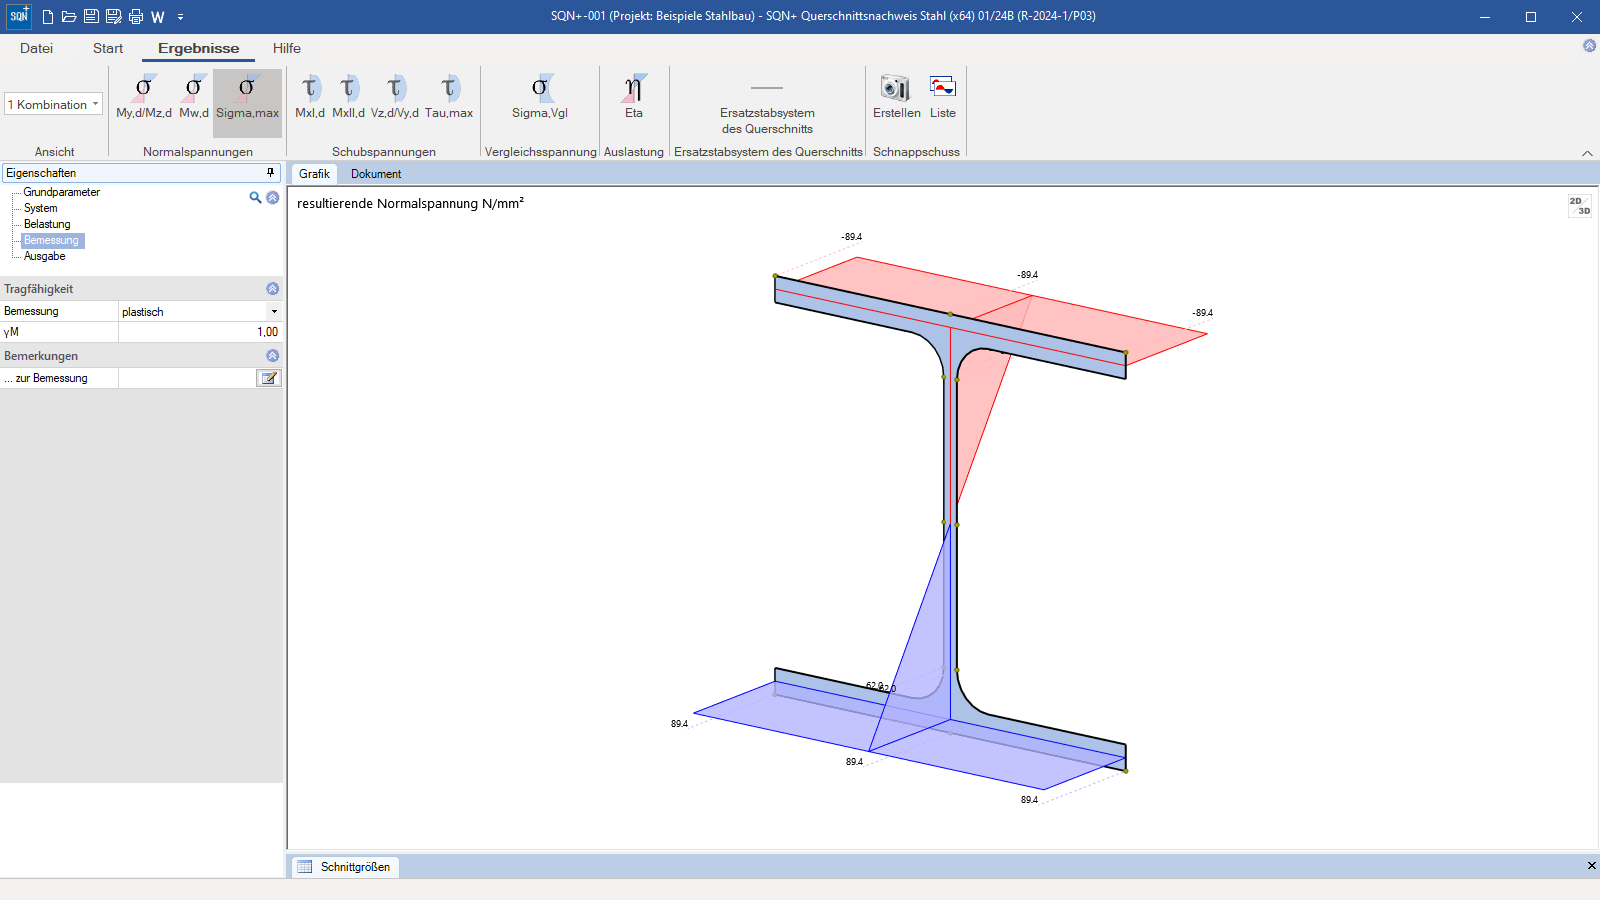Switch to the Start ribbon tab
This screenshot has width=1600, height=900.
click(108, 48)
